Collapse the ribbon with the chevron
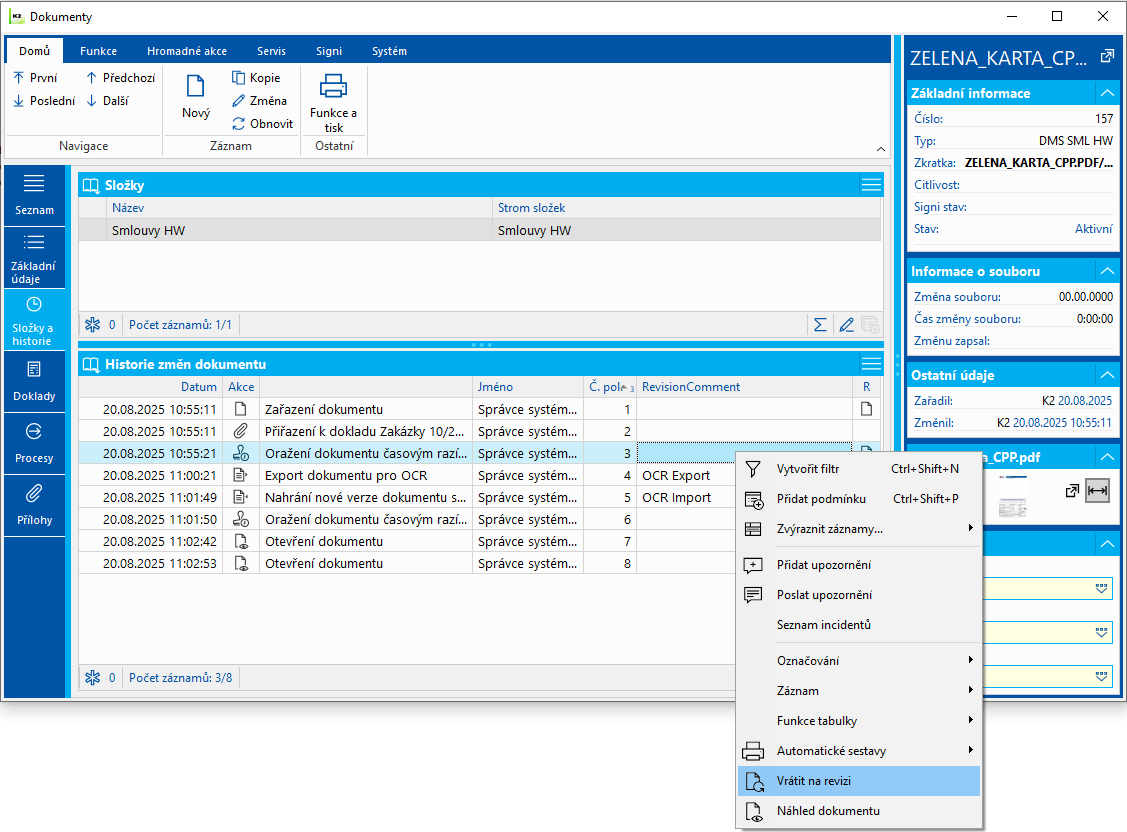The image size is (1127, 832). pos(881,149)
